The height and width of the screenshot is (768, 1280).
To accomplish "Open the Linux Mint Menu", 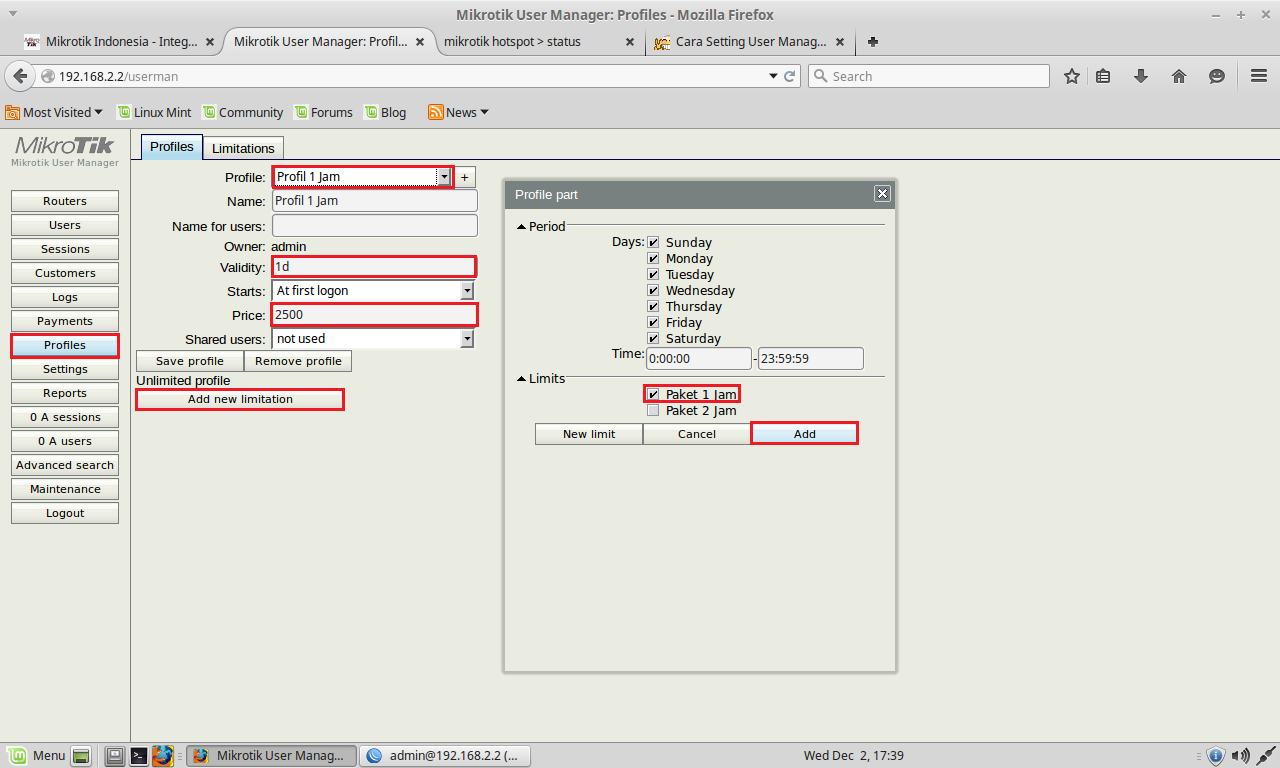I will [37, 756].
